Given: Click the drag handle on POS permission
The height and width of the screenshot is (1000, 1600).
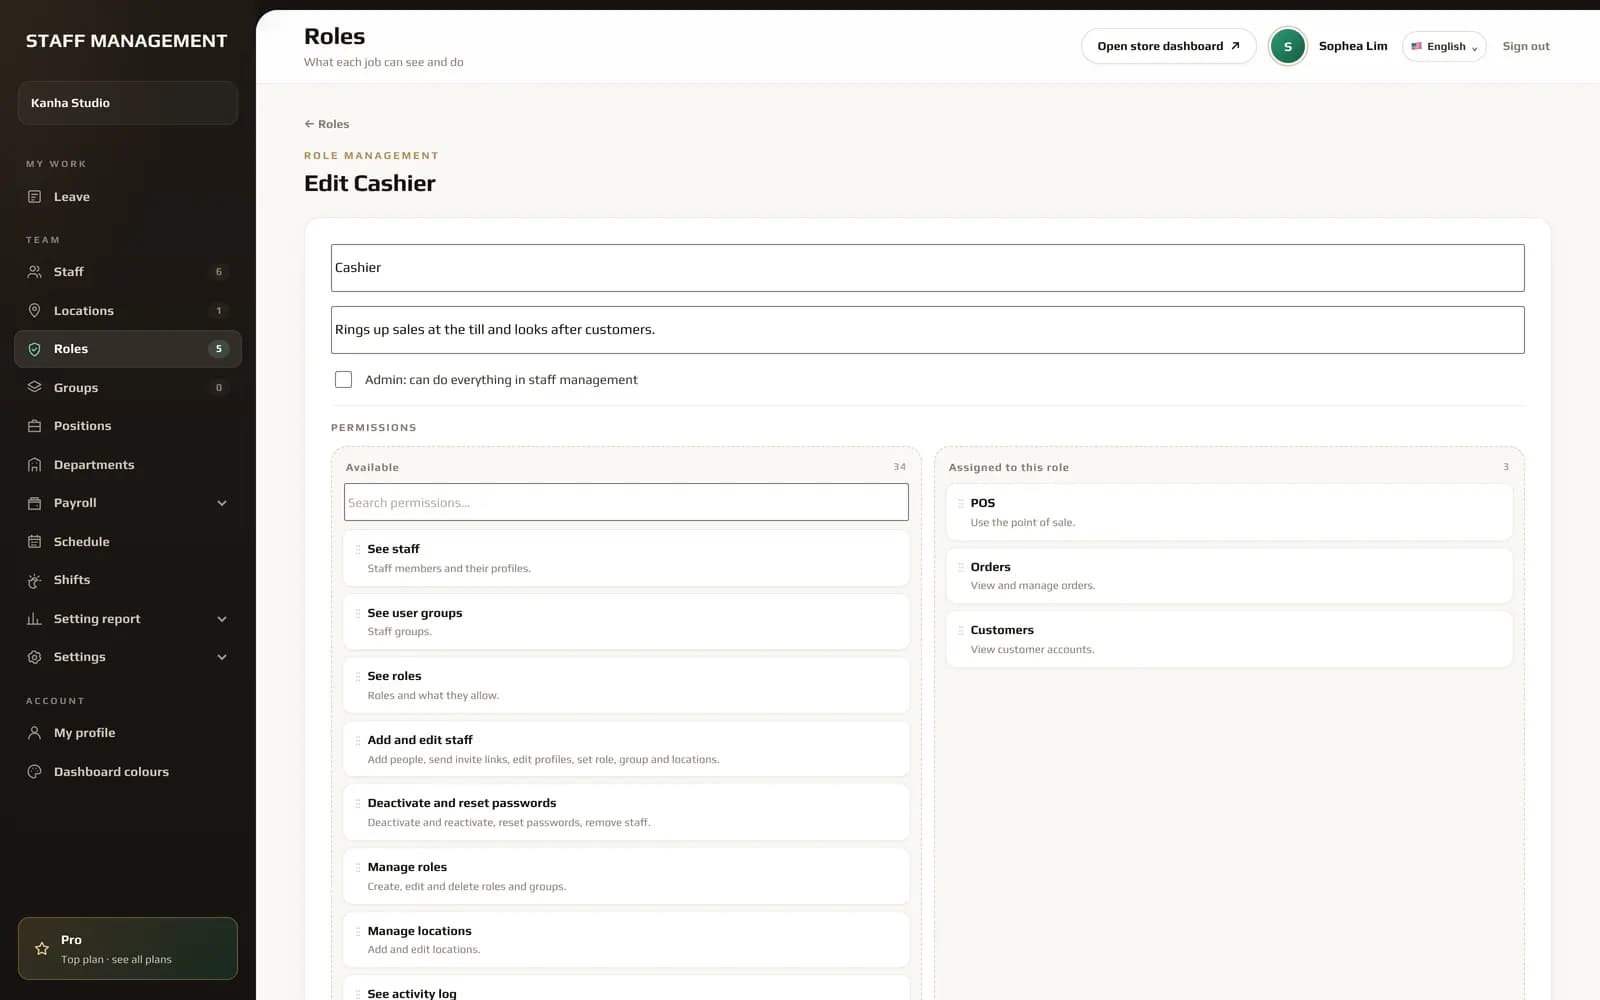Looking at the screenshot, I should click(x=961, y=503).
